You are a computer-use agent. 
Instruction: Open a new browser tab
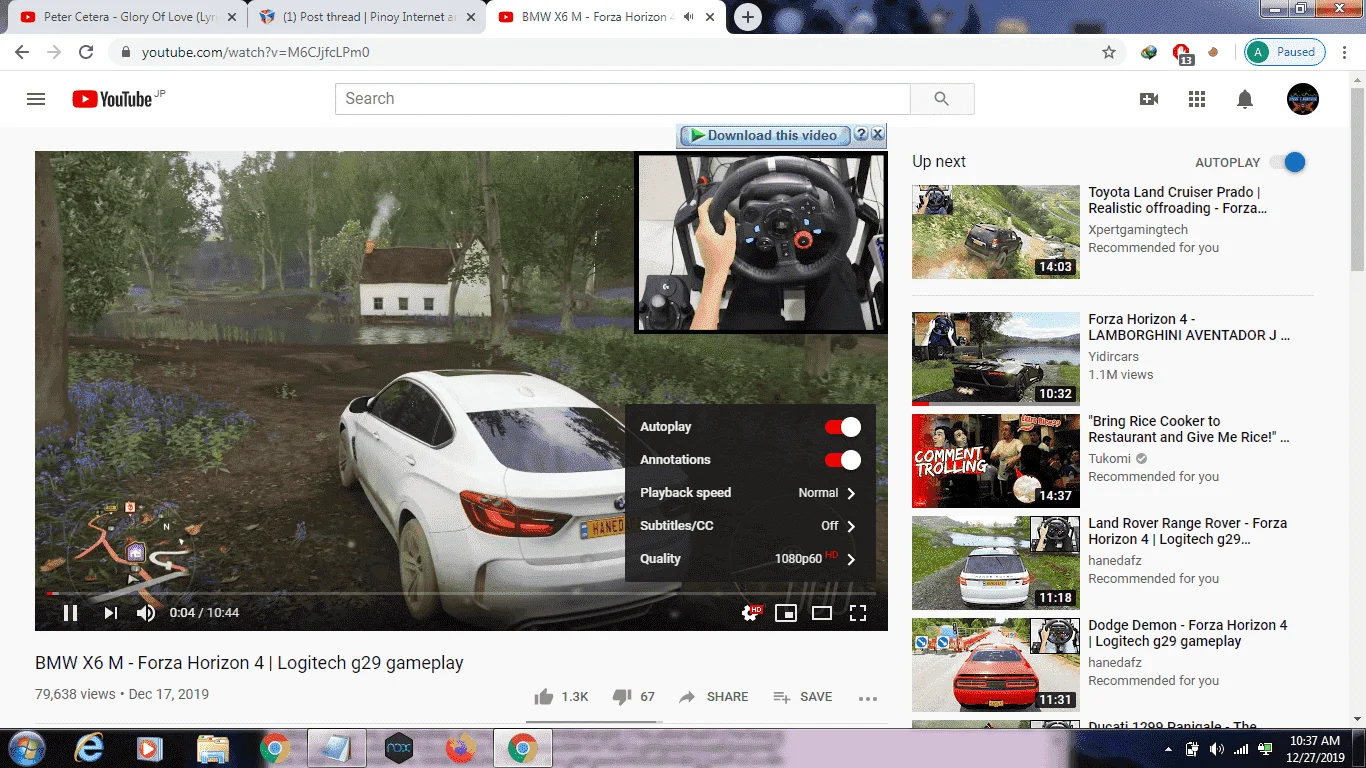pos(747,17)
